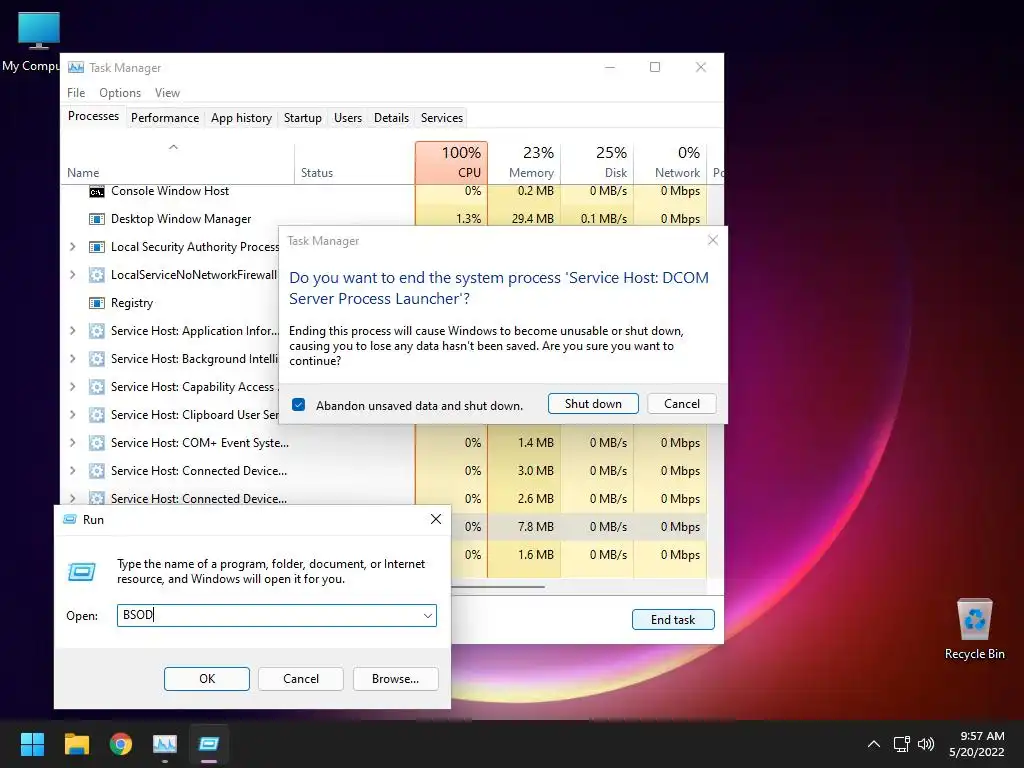
Task: Open the File menu in Task Manager
Action: (76, 93)
